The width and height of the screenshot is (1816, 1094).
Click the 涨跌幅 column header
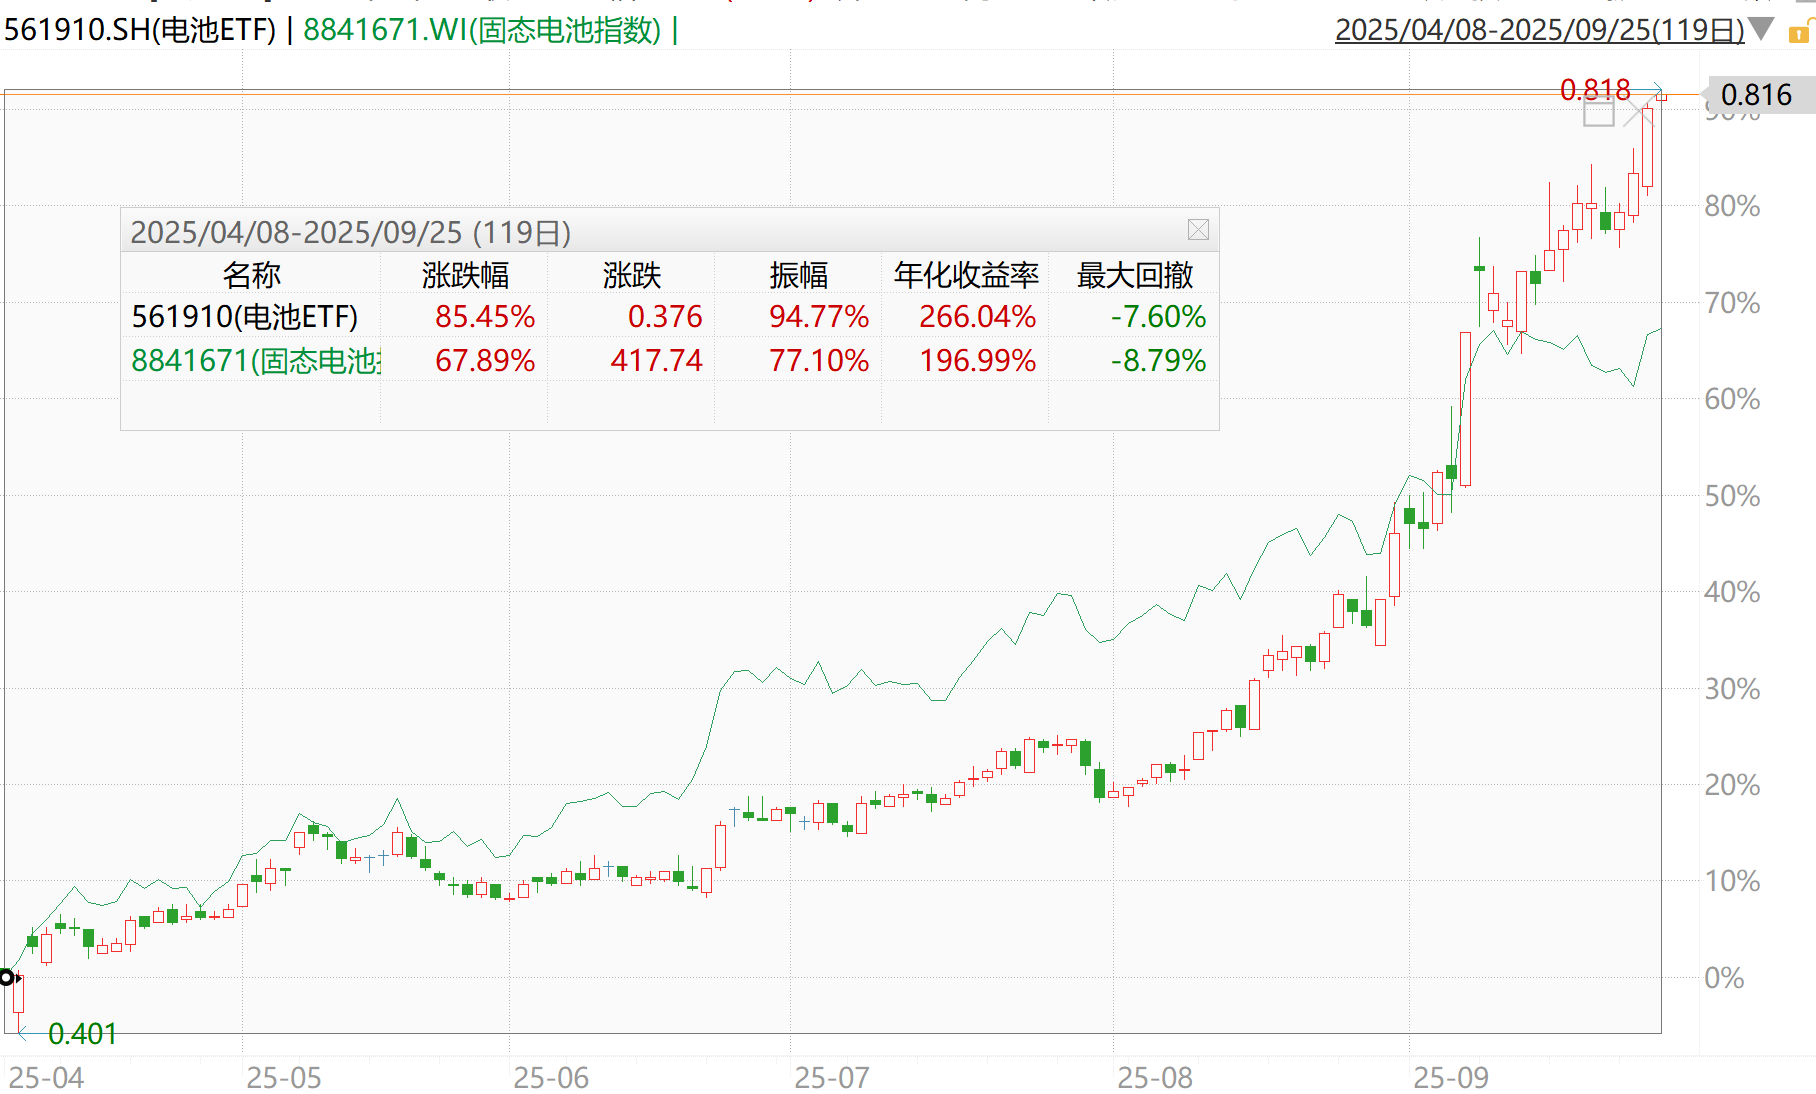click(465, 275)
